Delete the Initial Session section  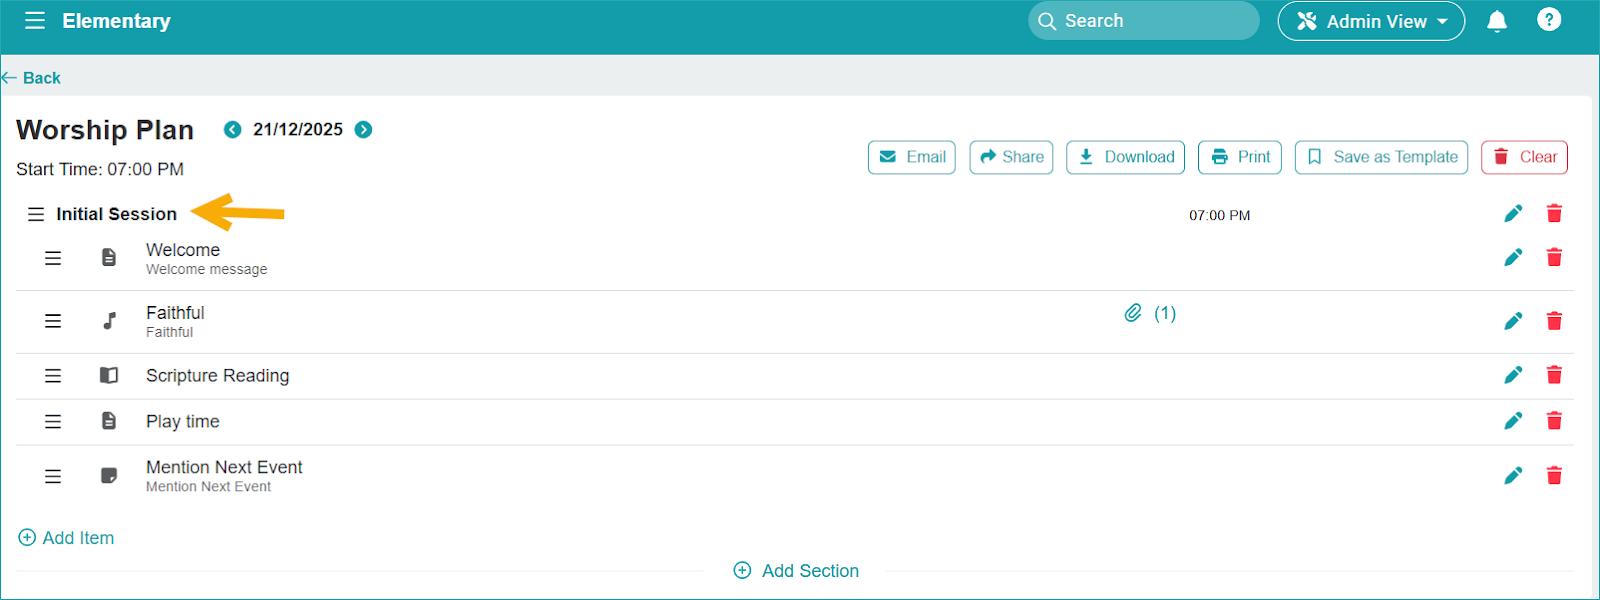1554,214
